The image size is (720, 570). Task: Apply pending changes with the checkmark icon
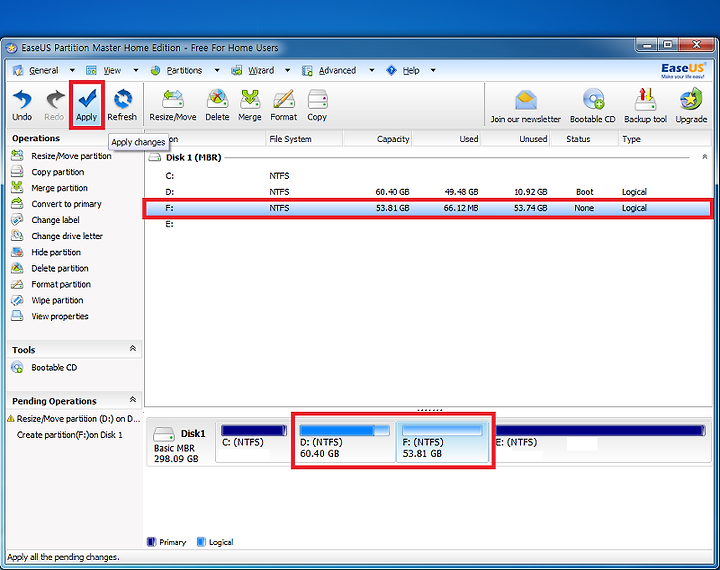click(x=87, y=105)
